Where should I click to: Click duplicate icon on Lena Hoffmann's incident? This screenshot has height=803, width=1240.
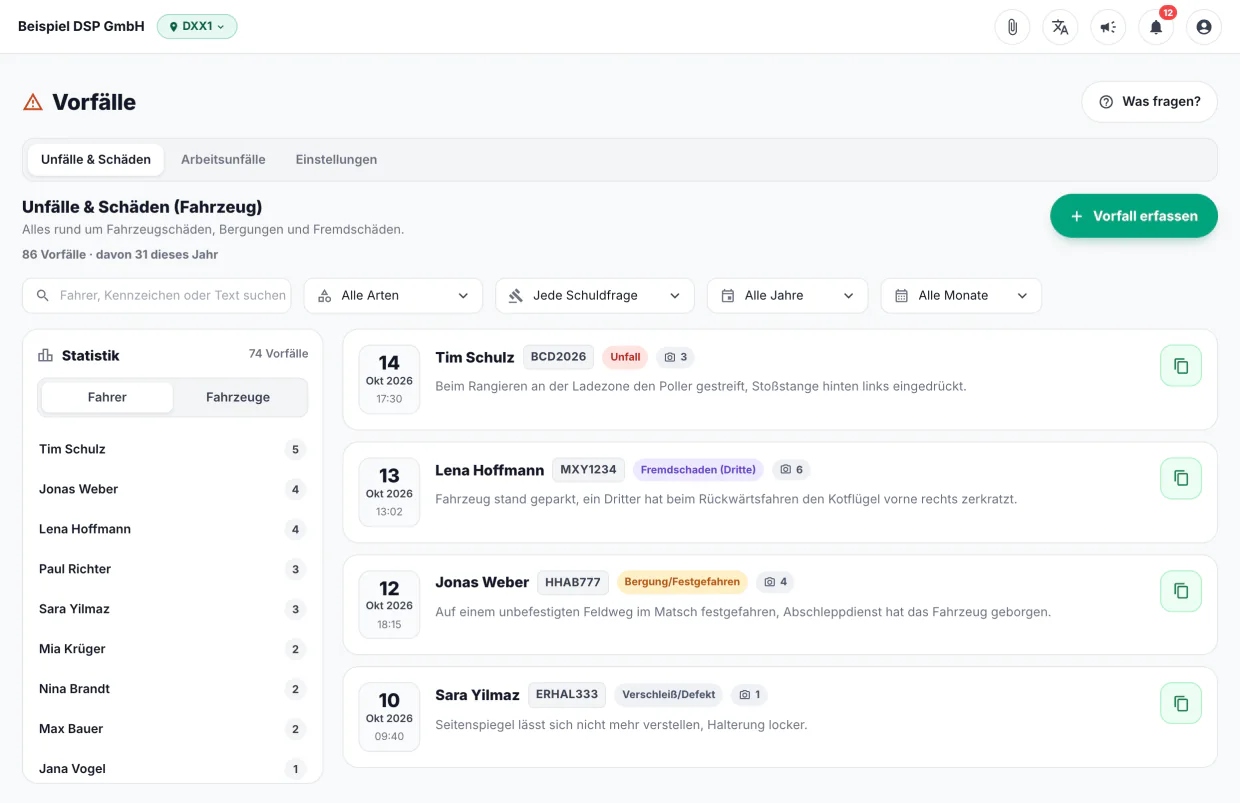pos(1181,478)
